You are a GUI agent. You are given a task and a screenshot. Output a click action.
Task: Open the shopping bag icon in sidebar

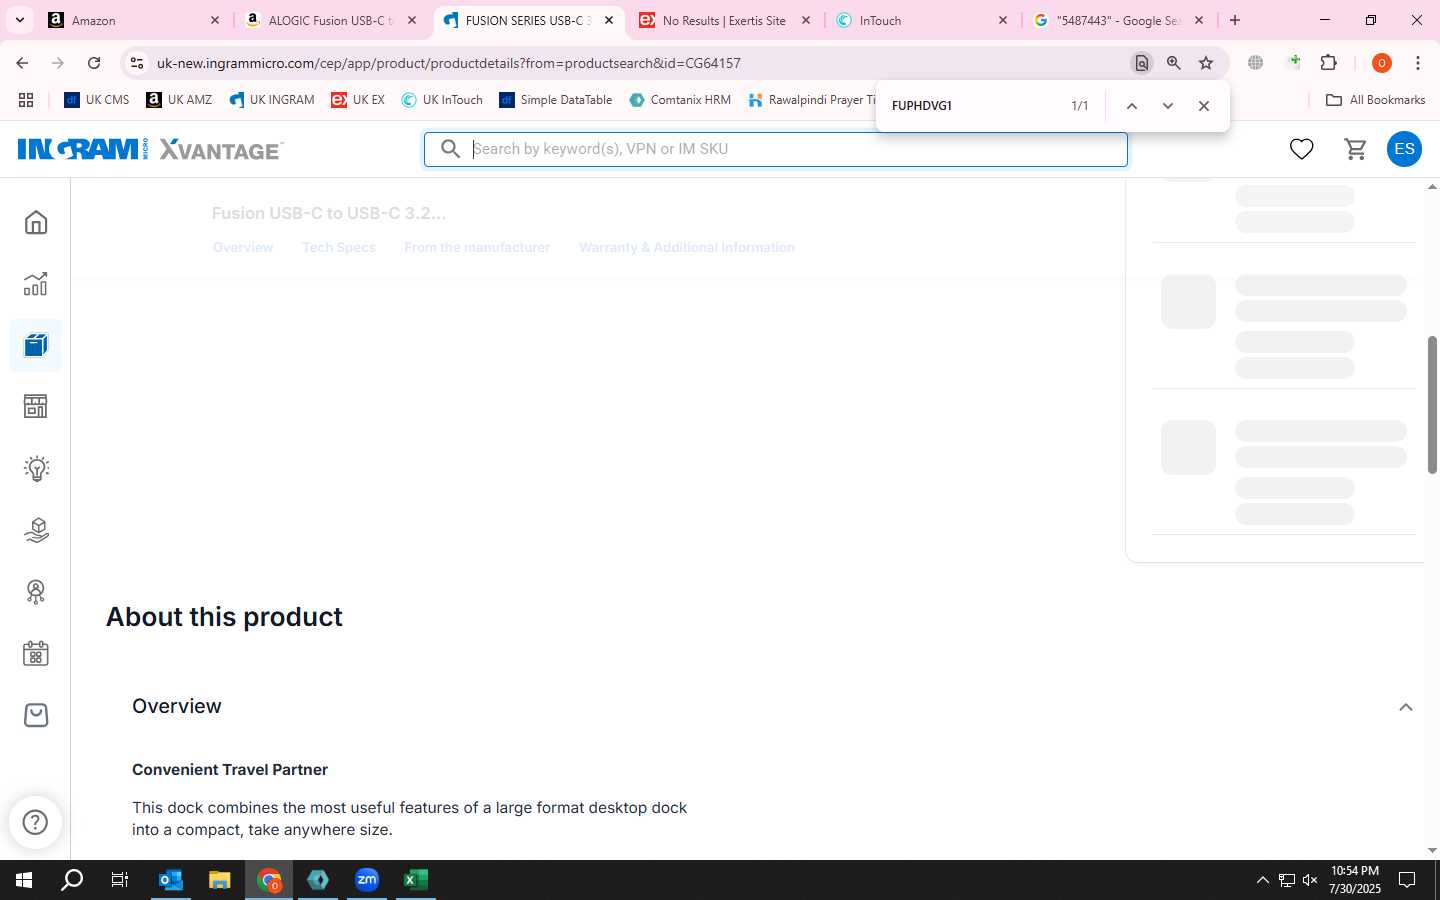tap(36, 715)
